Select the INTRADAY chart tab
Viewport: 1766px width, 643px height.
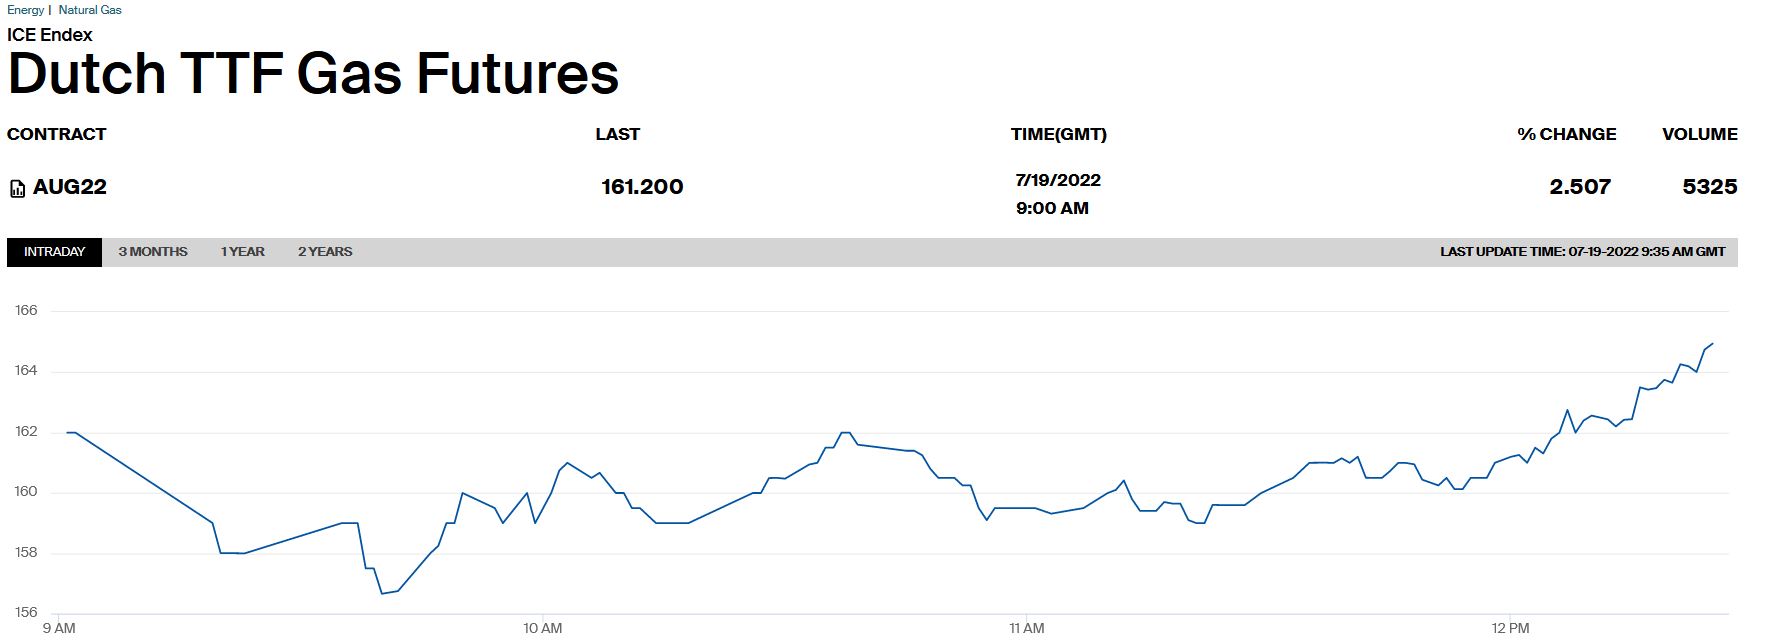pyautogui.click(x=54, y=252)
